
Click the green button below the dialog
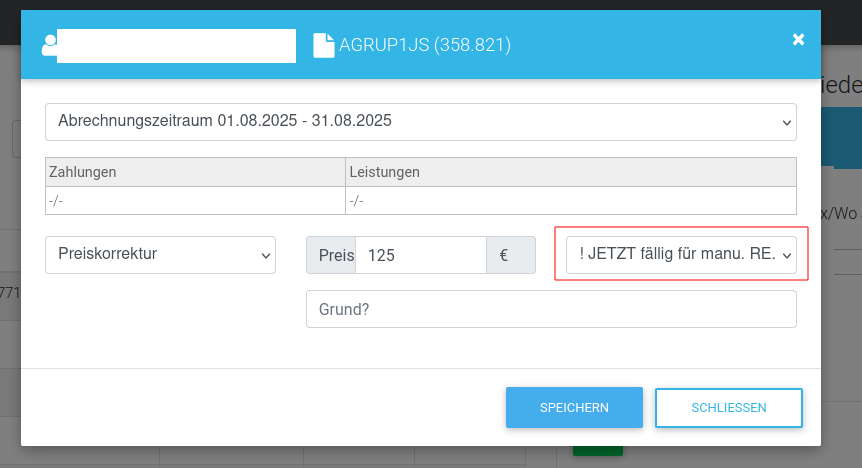point(598,451)
